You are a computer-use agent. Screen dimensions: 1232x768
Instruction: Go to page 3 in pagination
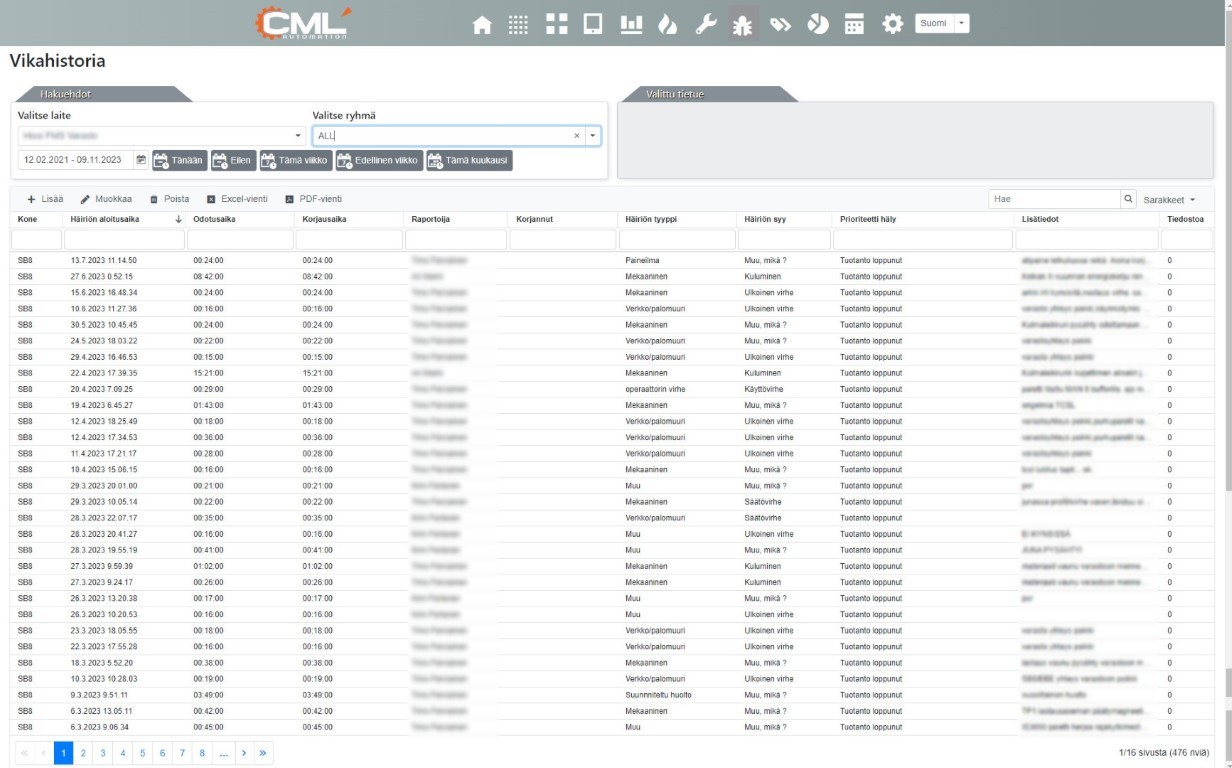101,753
